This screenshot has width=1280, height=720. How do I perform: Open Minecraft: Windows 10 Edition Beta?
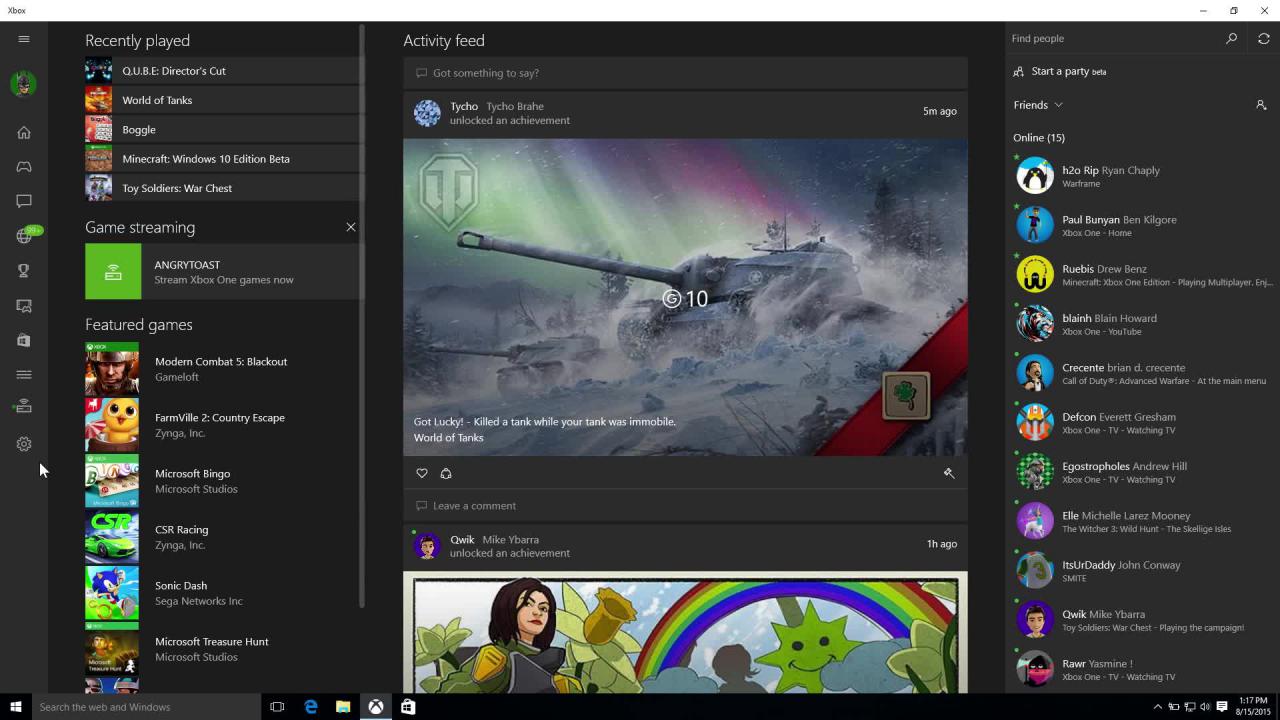[x=224, y=158]
